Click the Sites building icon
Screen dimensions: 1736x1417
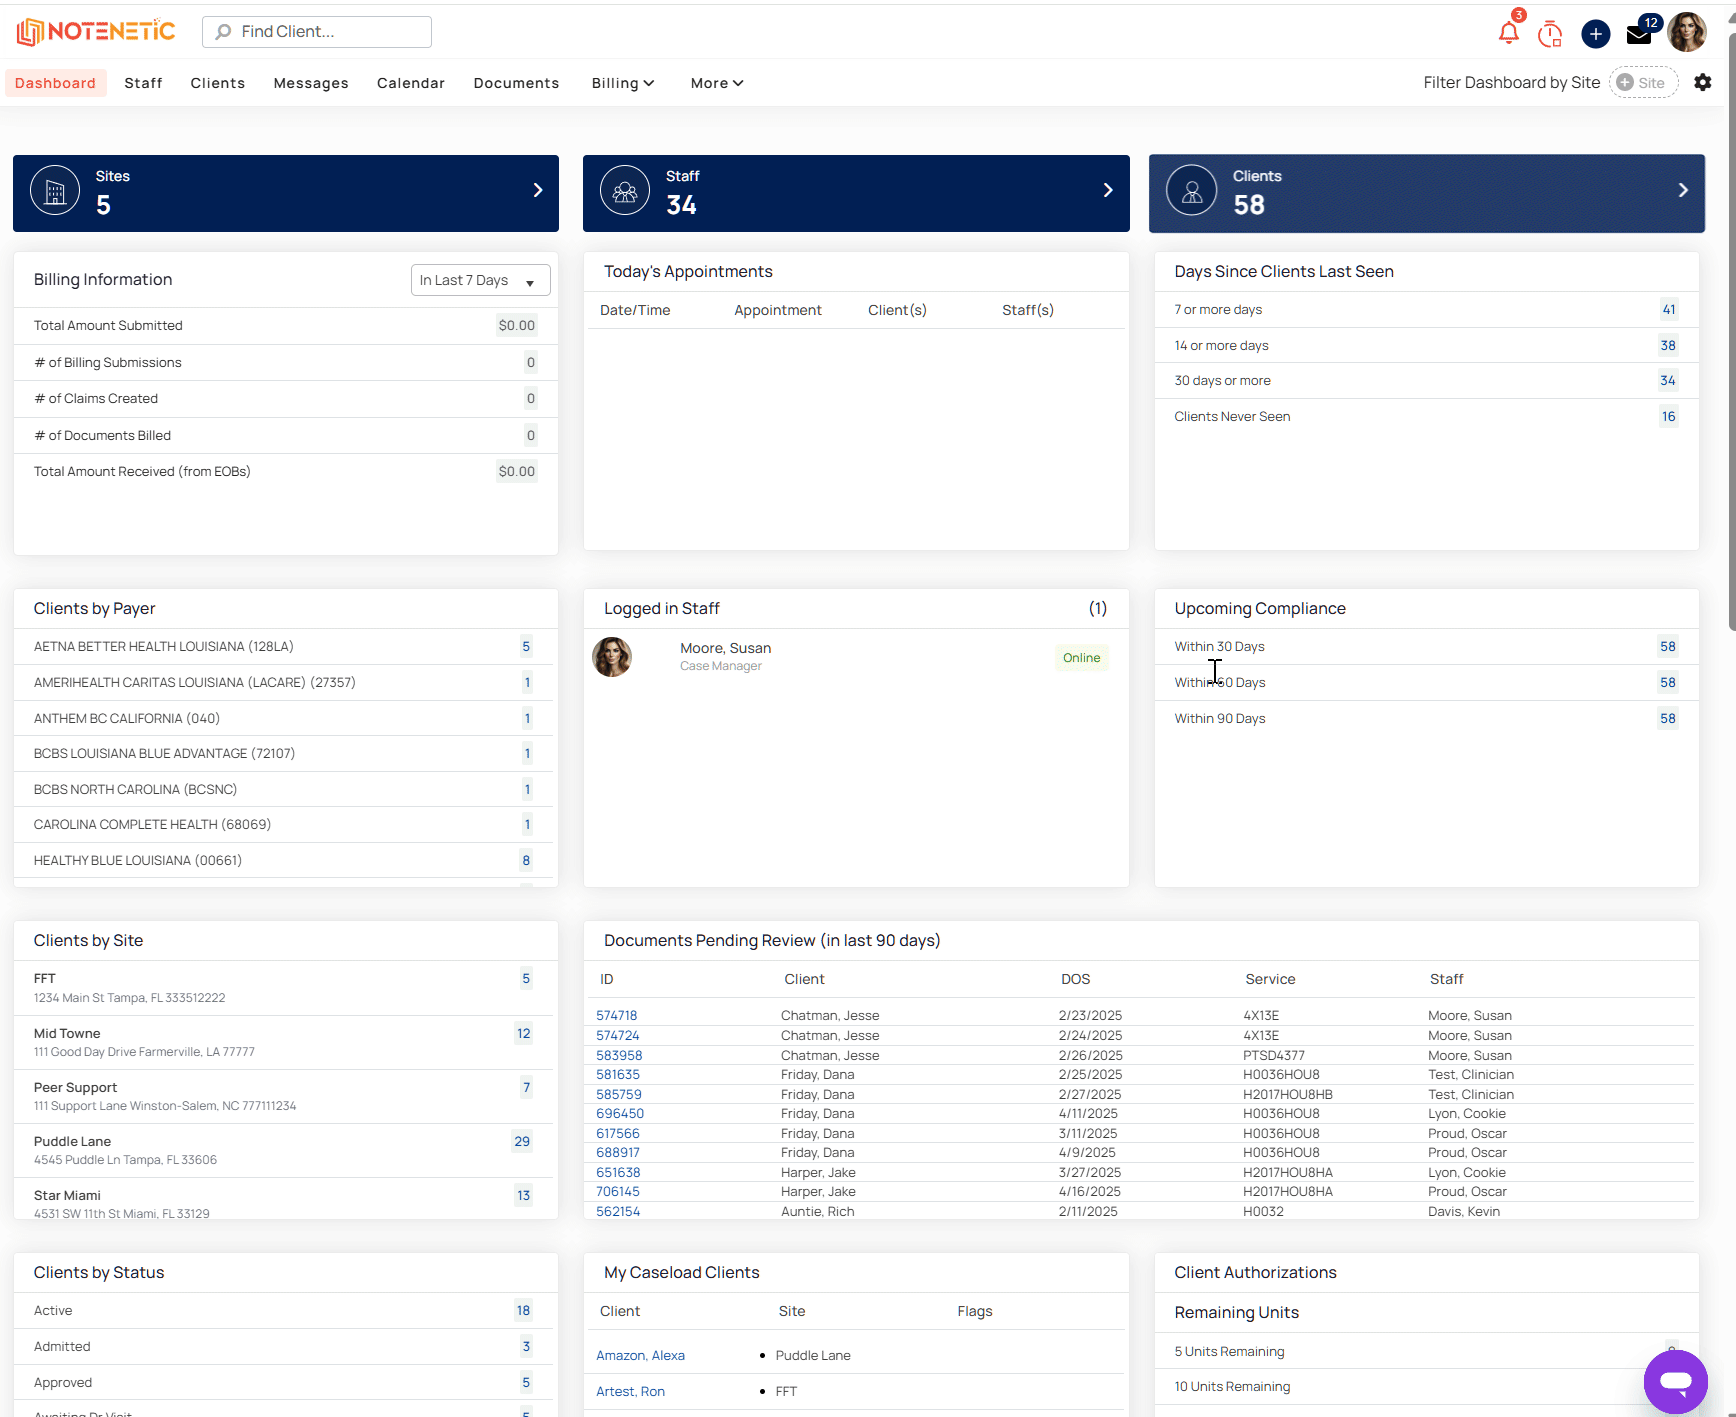pyautogui.click(x=55, y=190)
